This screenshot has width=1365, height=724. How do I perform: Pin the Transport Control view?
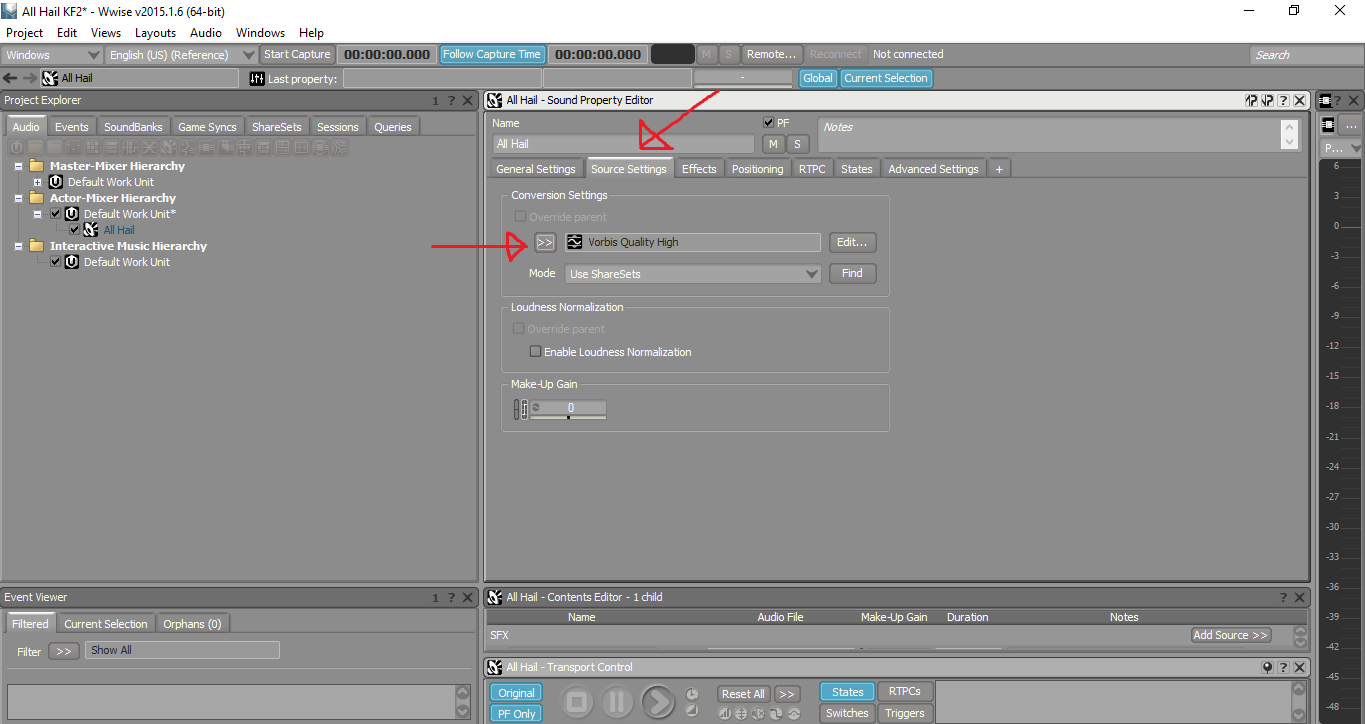point(1267,667)
